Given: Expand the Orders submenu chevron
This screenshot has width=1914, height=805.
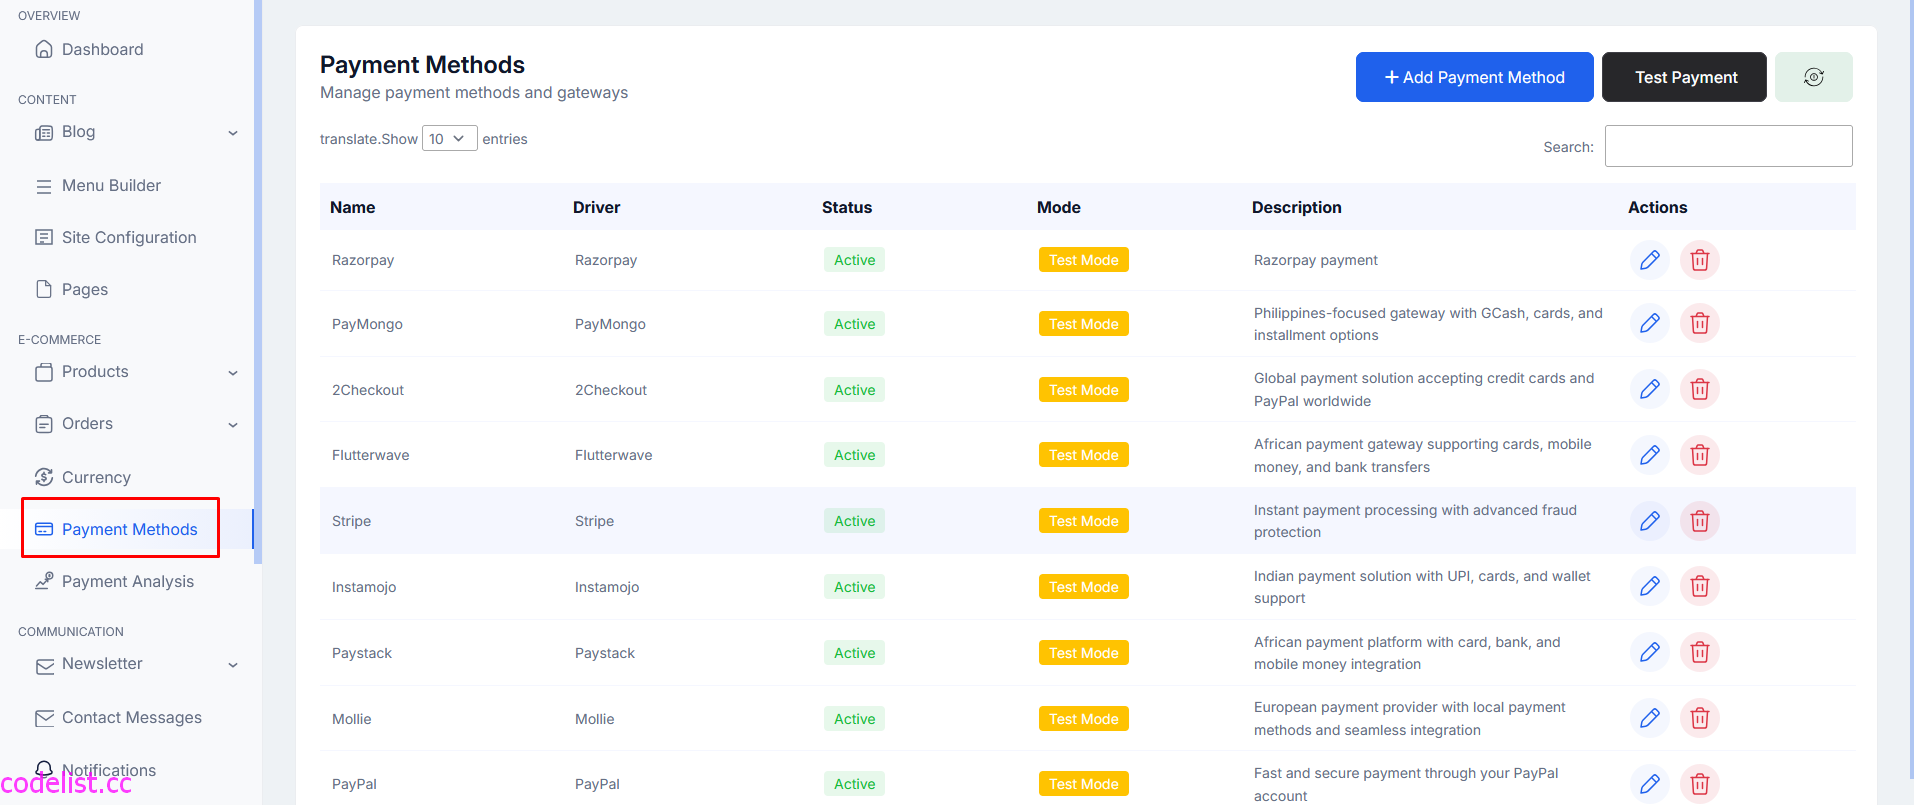Looking at the screenshot, I should coord(233,425).
